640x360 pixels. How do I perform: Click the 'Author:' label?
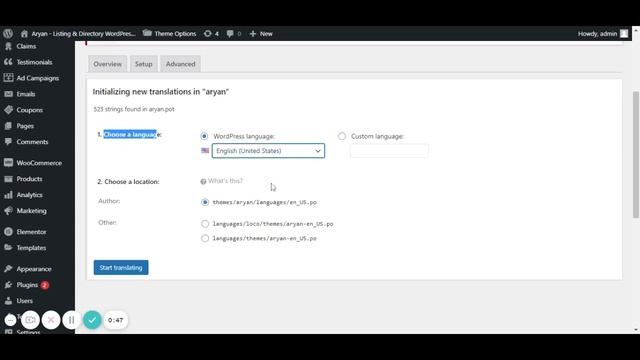109,201
